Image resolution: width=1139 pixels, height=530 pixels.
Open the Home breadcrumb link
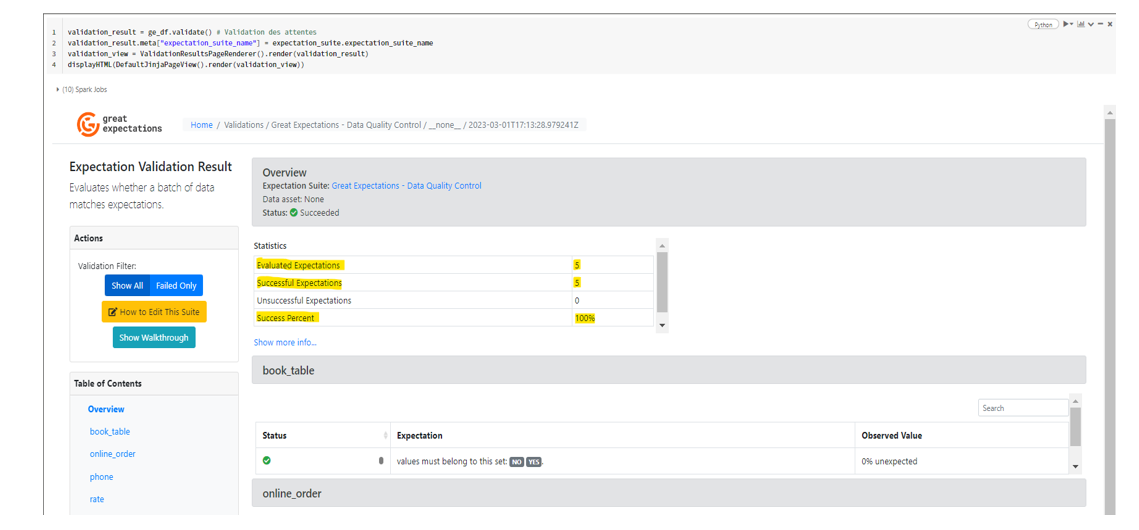pos(201,125)
